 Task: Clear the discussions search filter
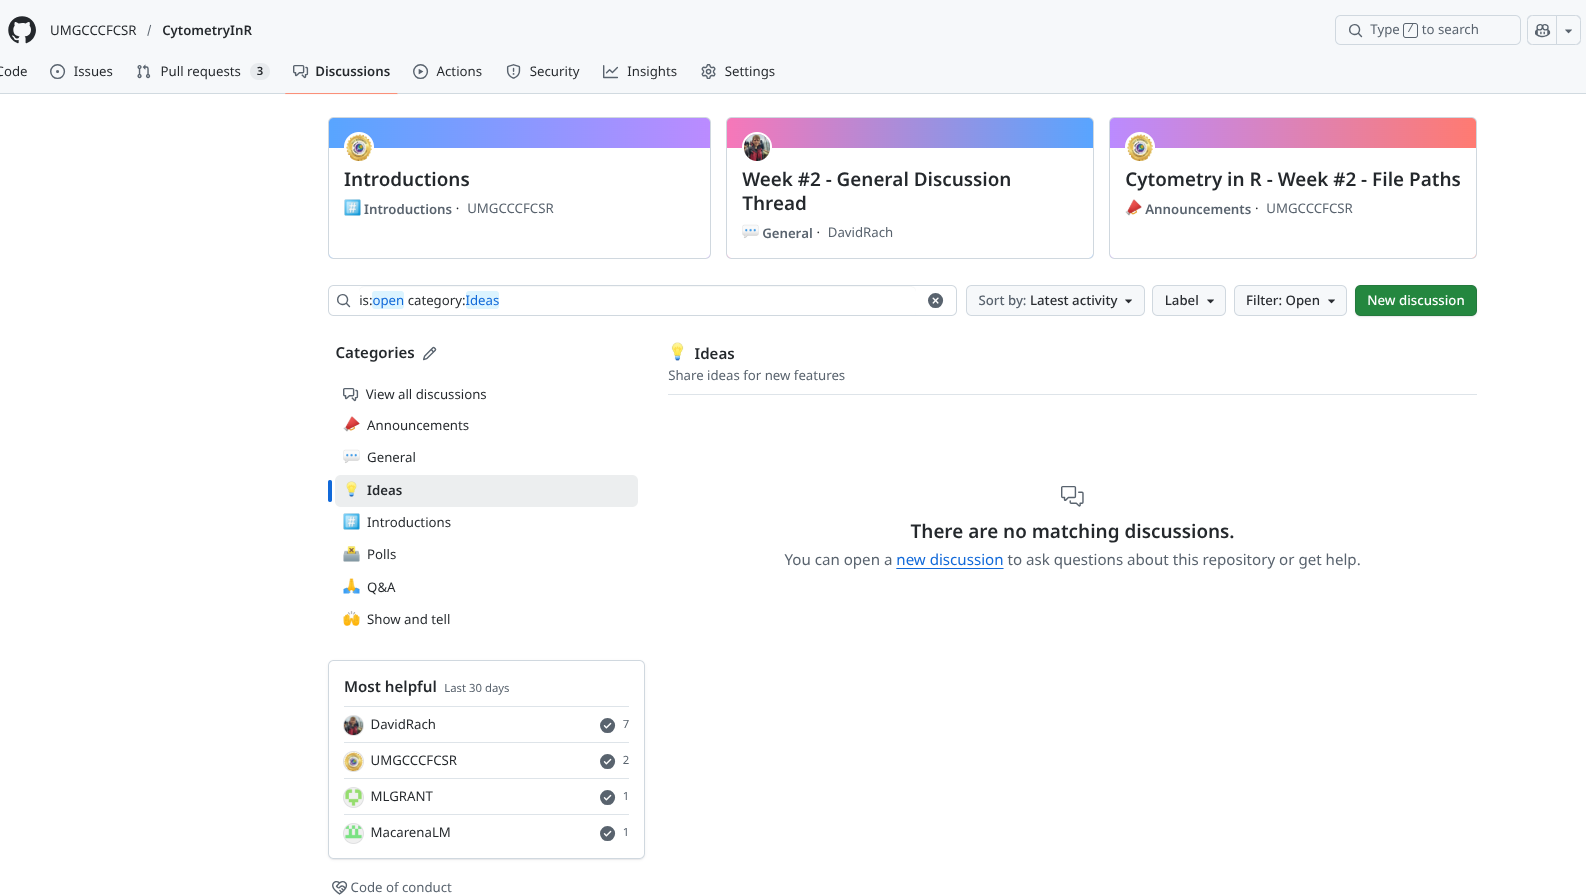[x=935, y=301]
